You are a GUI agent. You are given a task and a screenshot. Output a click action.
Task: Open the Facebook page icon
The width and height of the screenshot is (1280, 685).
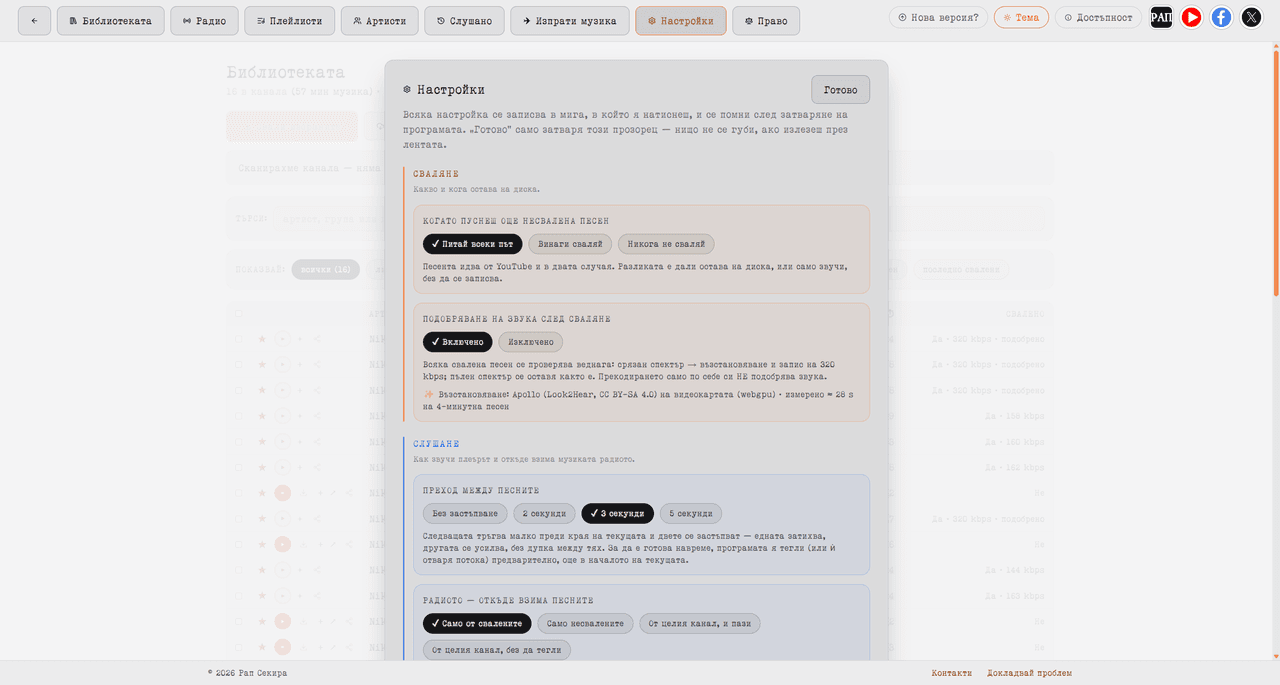coord(1221,17)
